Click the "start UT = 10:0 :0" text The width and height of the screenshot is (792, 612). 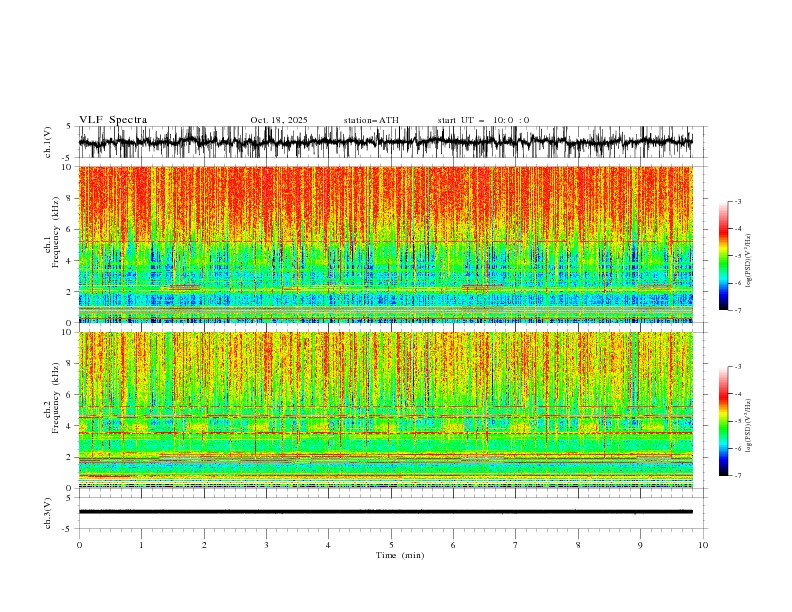[x=483, y=120]
